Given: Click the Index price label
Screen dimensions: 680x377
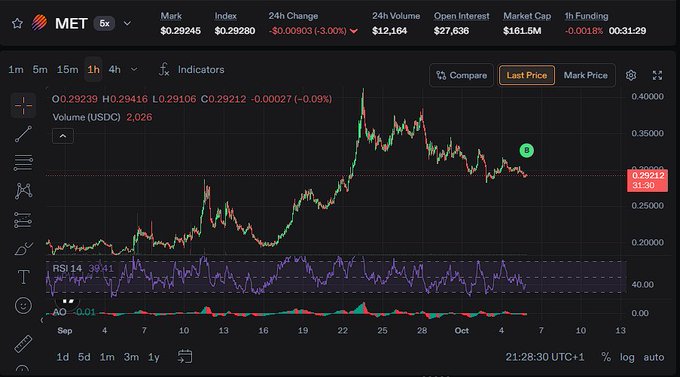Looking at the screenshot, I should pyautogui.click(x=226, y=16).
